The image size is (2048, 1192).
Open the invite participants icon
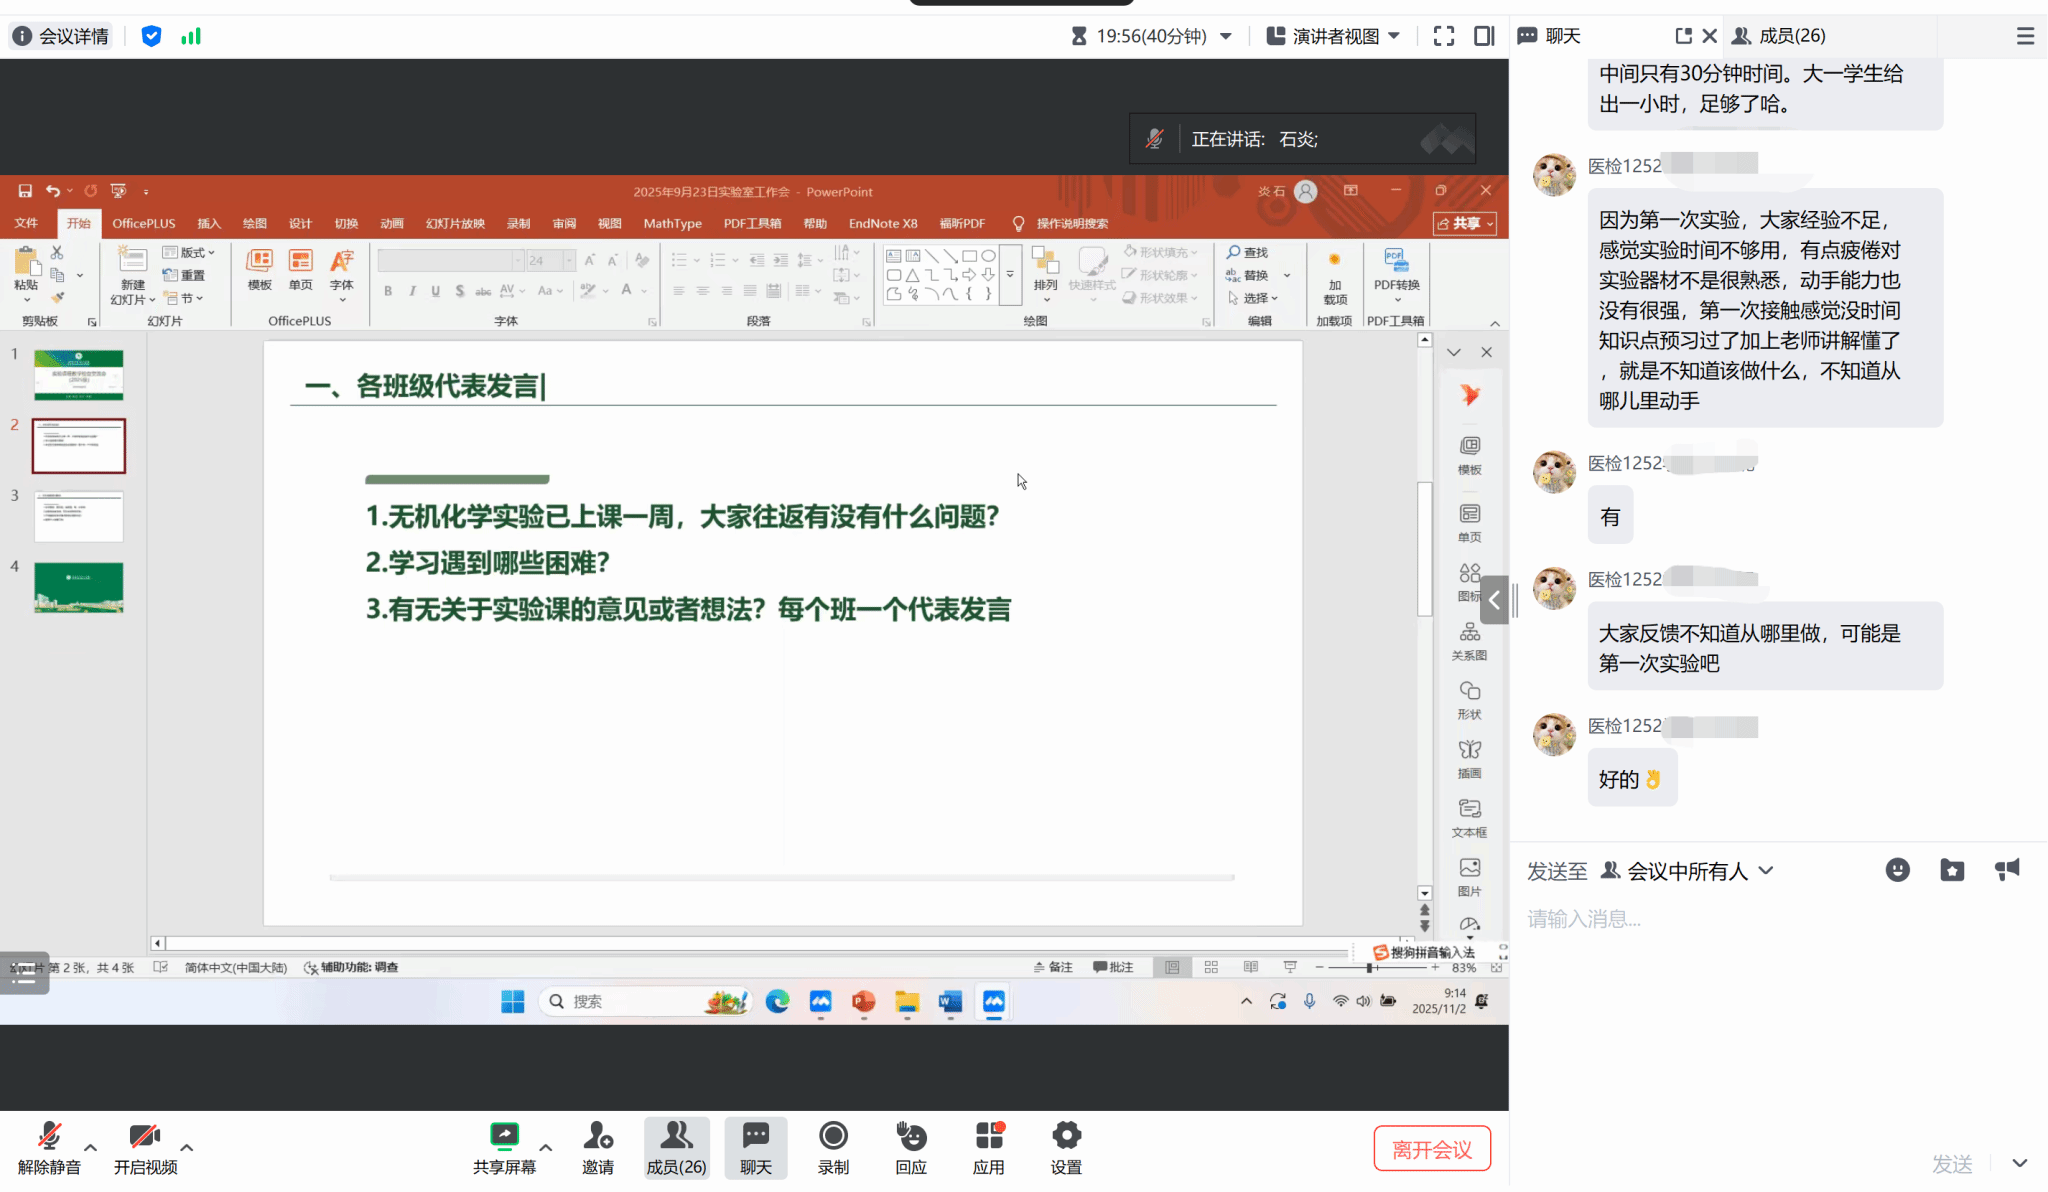point(598,1137)
